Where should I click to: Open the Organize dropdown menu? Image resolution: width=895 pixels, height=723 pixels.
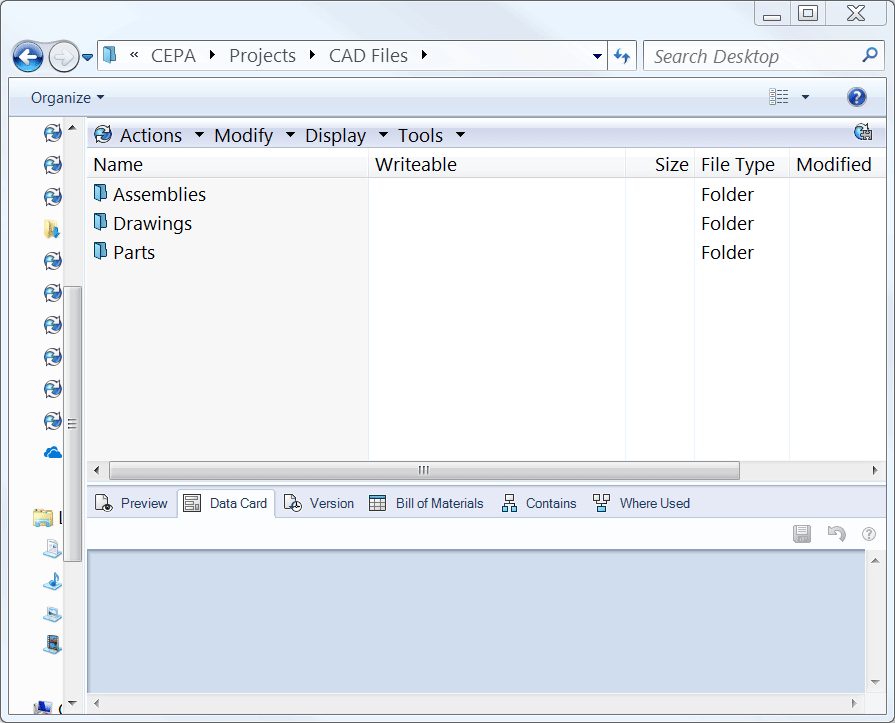(x=67, y=98)
